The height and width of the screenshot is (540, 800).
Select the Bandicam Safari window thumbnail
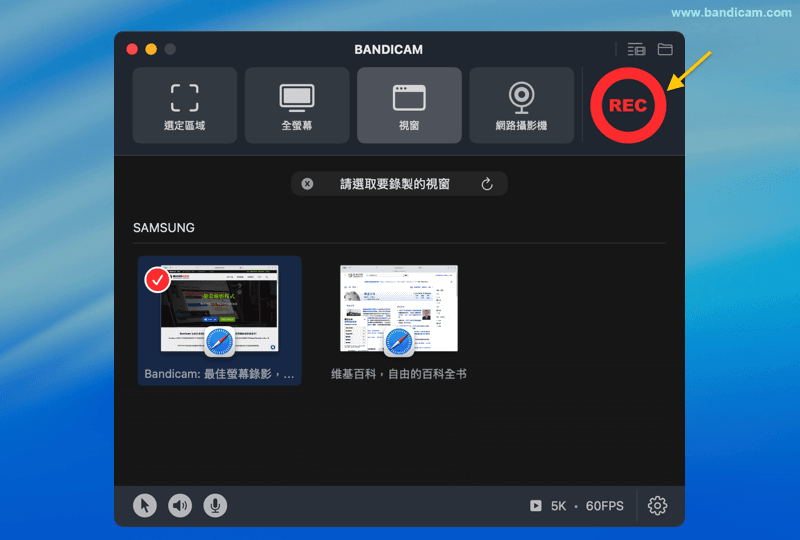click(220, 310)
